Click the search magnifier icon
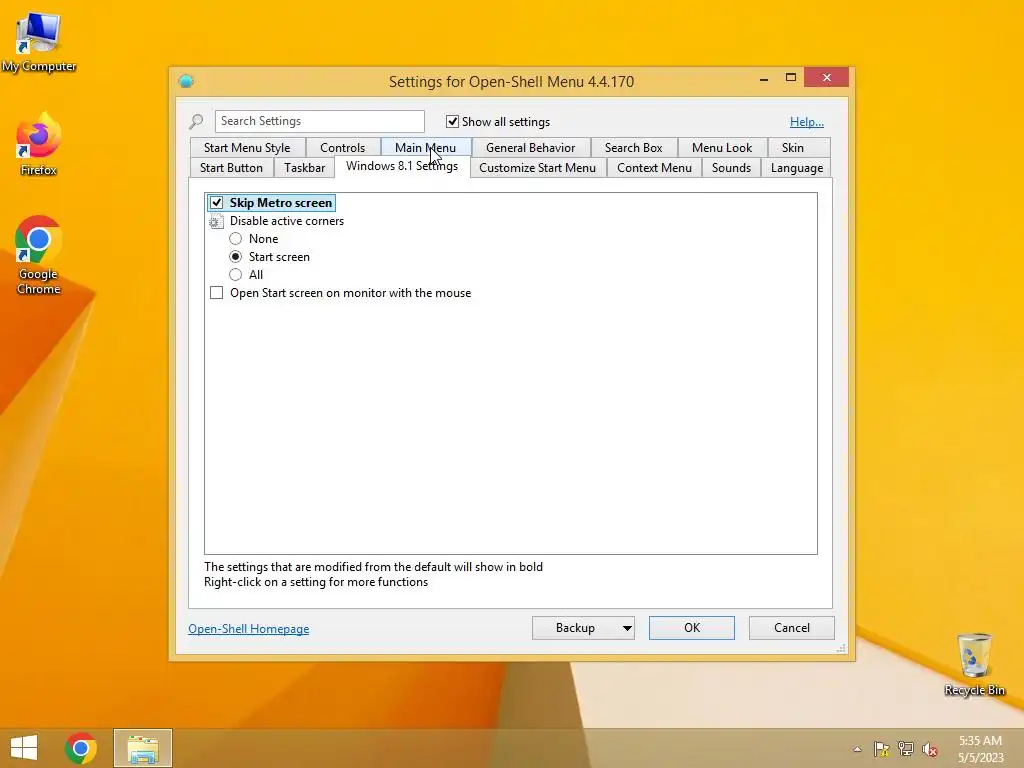1024x768 pixels. (196, 121)
